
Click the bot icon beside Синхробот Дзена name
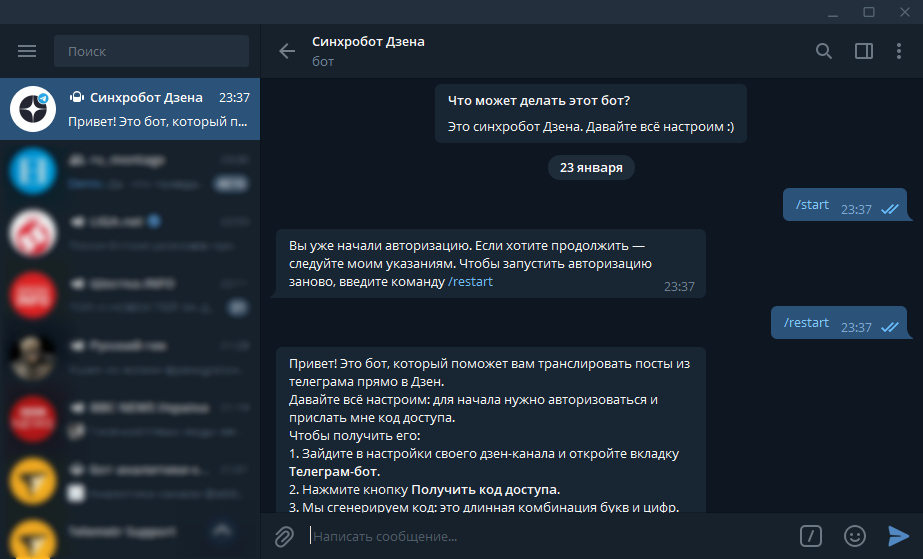click(77, 97)
